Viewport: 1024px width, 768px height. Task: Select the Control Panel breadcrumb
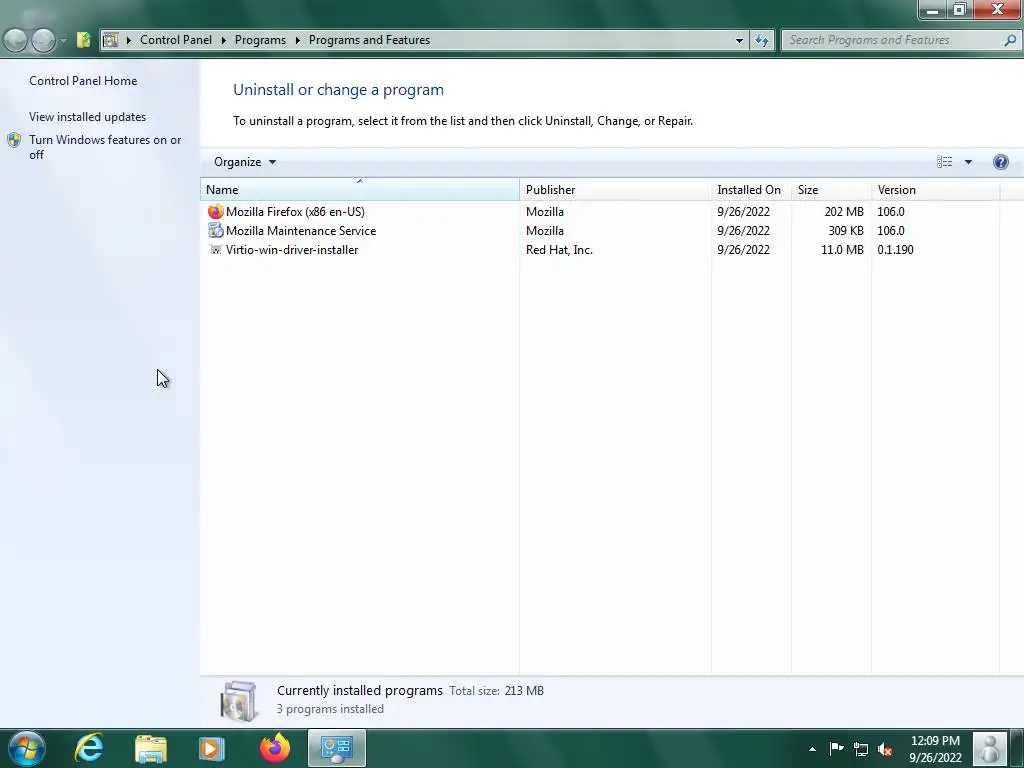pos(176,40)
